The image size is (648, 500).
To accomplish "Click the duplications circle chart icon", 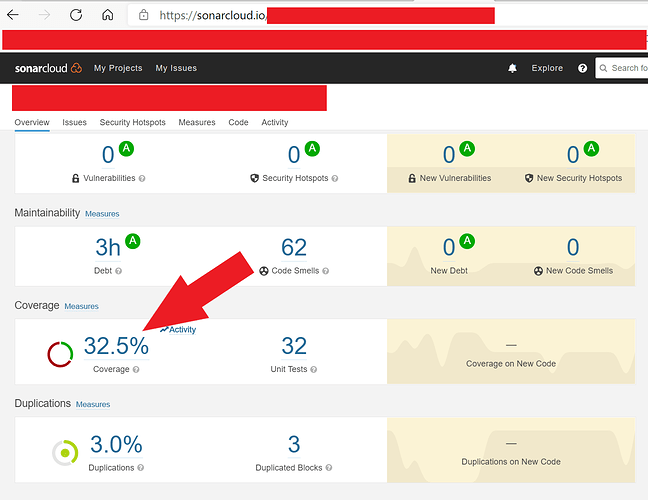I will 65,453.
